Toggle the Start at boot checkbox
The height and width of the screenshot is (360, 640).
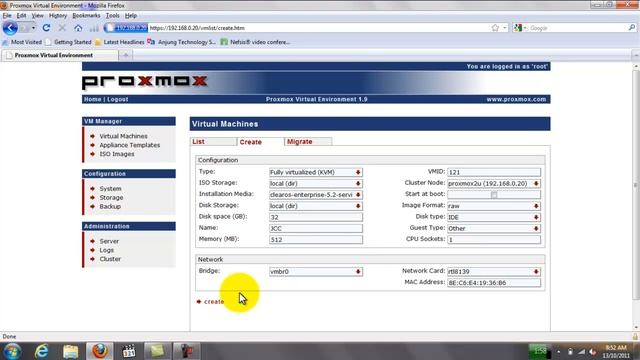click(494, 195)
